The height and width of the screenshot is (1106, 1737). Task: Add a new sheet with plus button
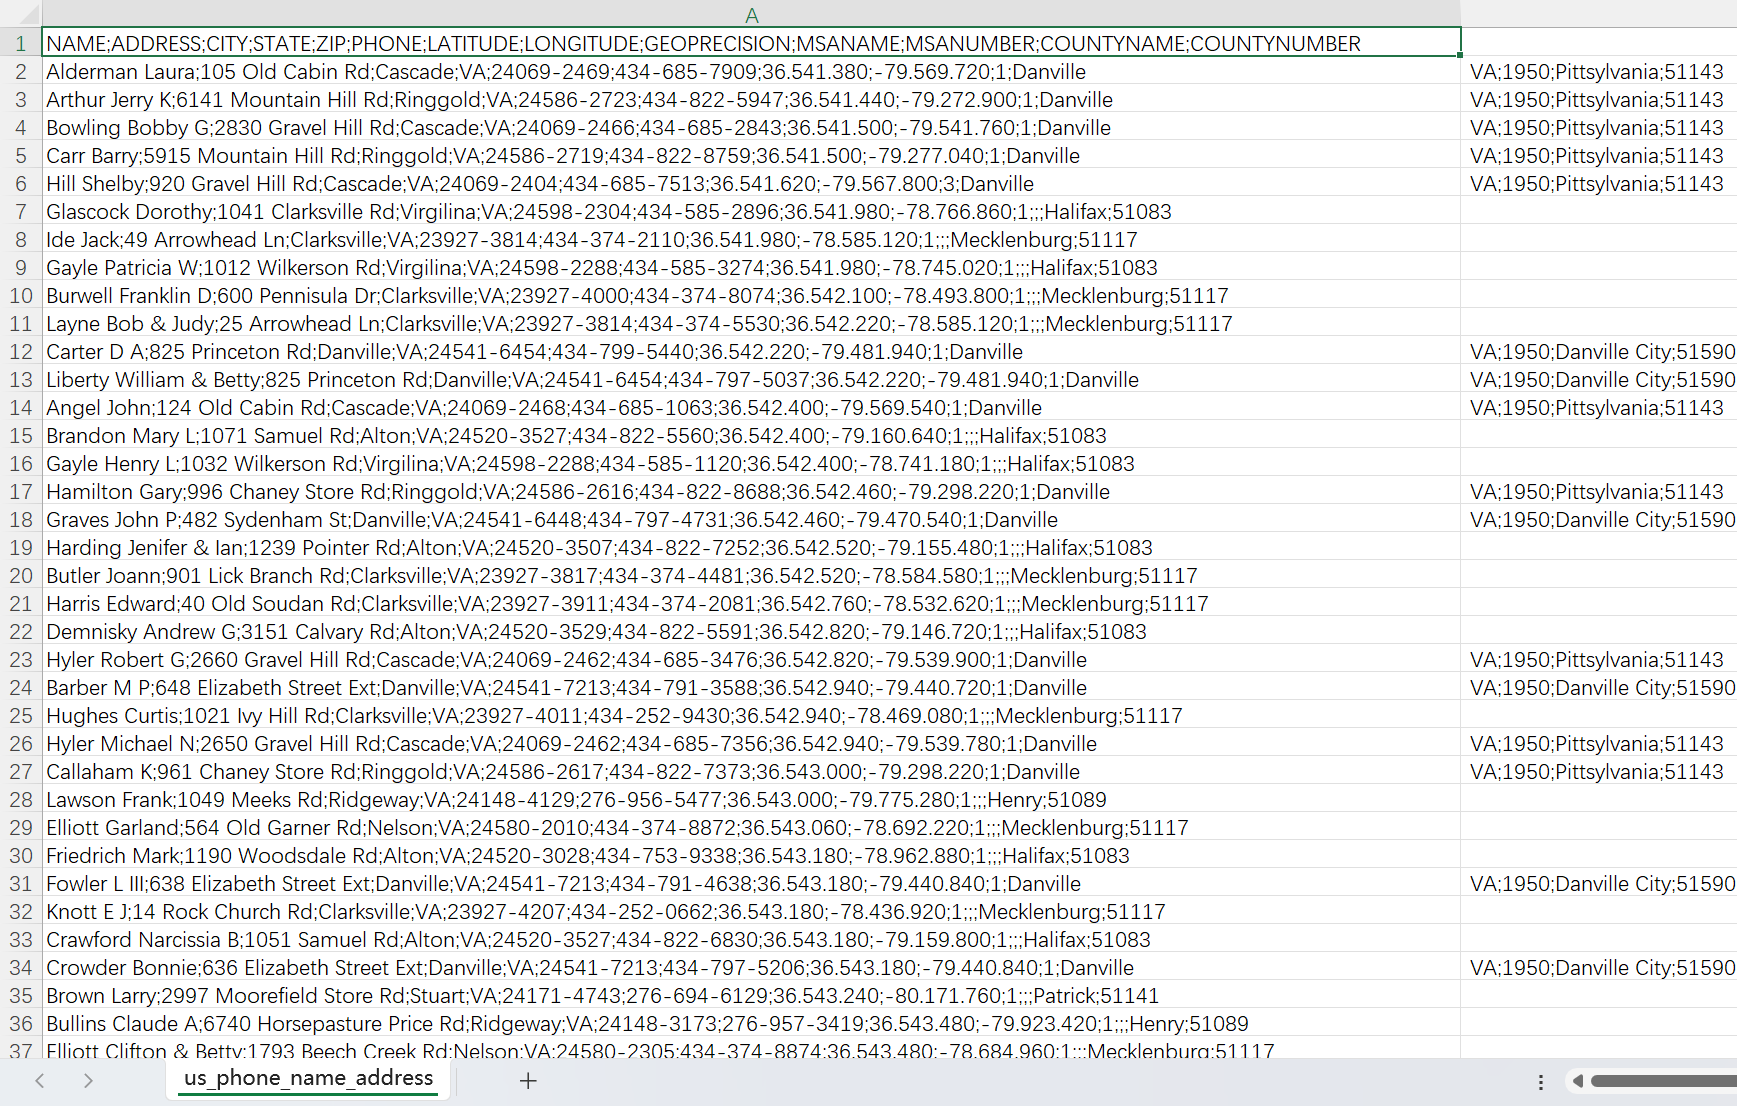(528, 1080)
